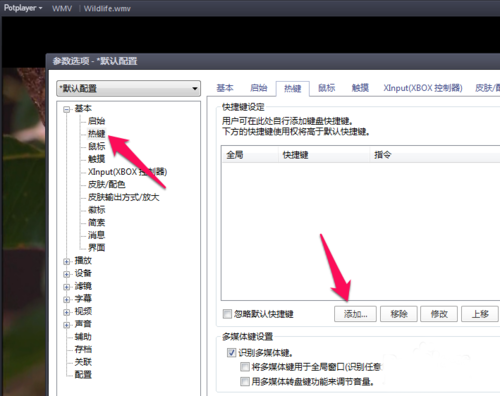Expand the 声音 tree node

point(67,325)
